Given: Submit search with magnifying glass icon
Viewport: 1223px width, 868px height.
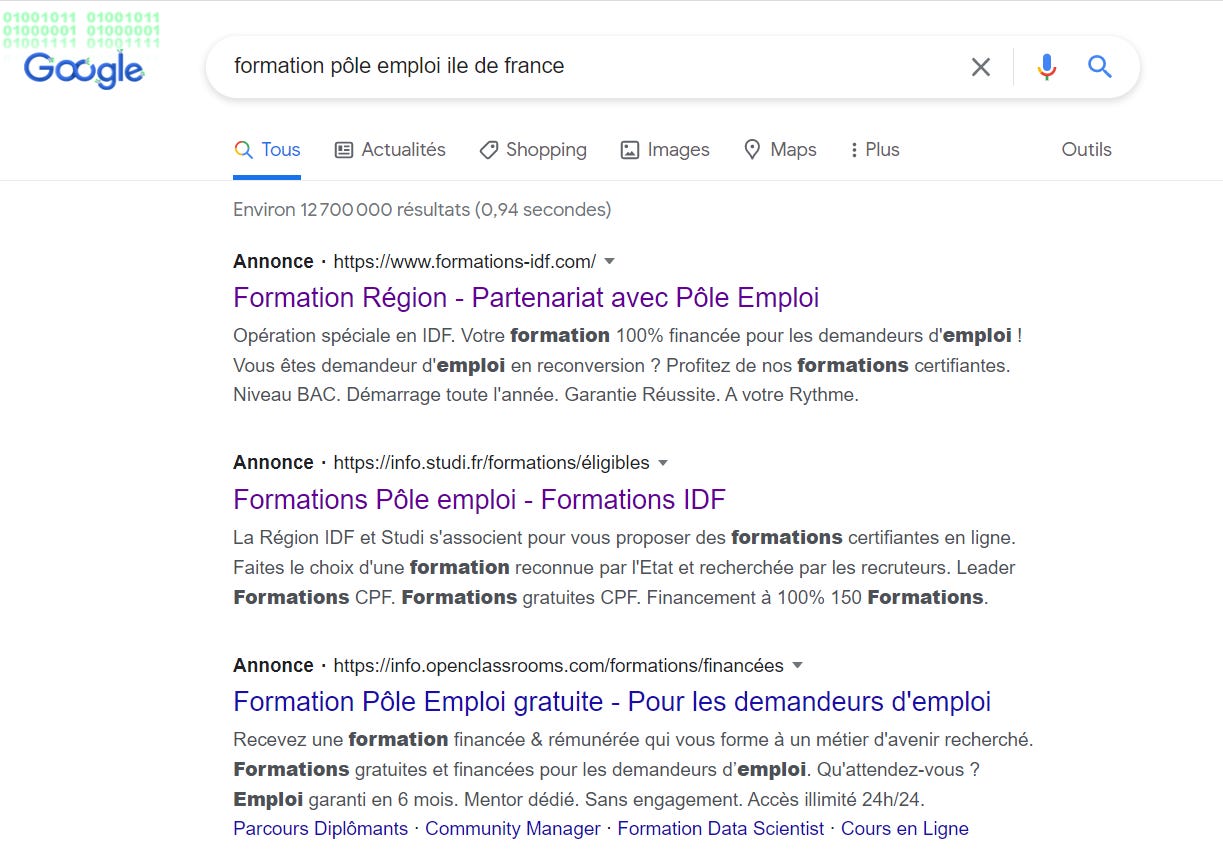Looking at the screenshot, I should (1100, 67).
